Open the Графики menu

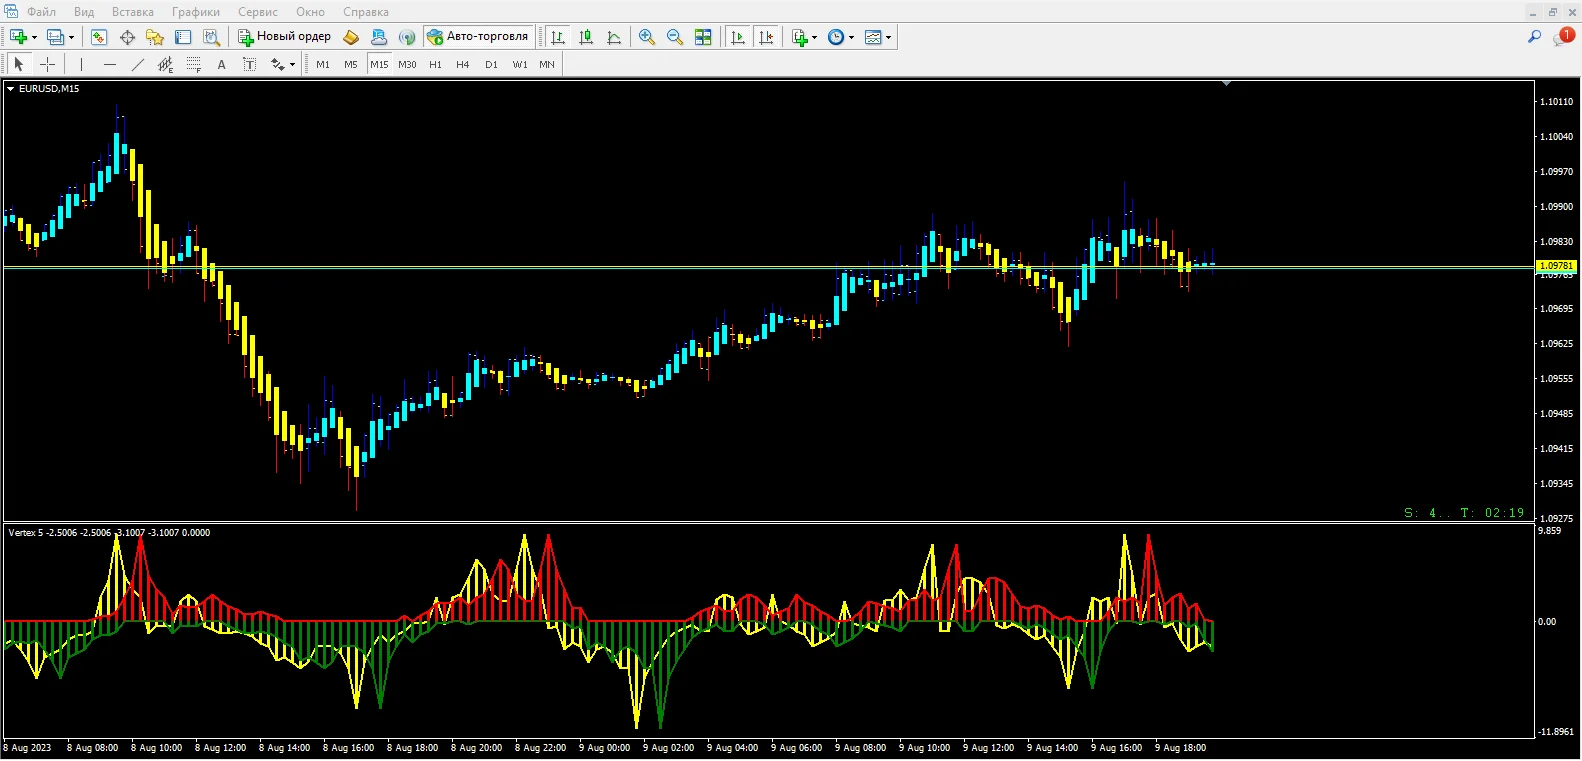pyautogui.click(x=196, y=12)
